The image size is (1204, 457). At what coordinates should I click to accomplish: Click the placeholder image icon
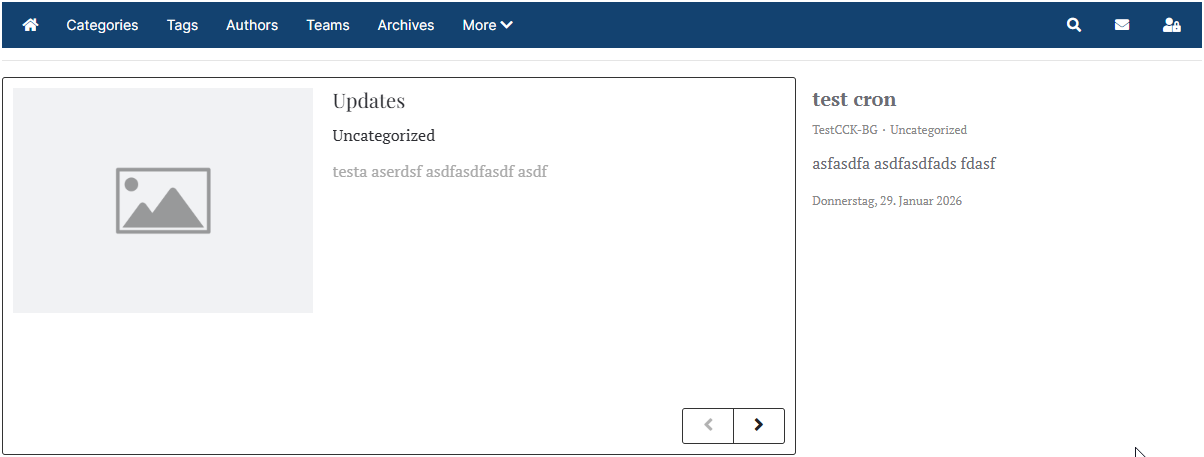(163, 200)
